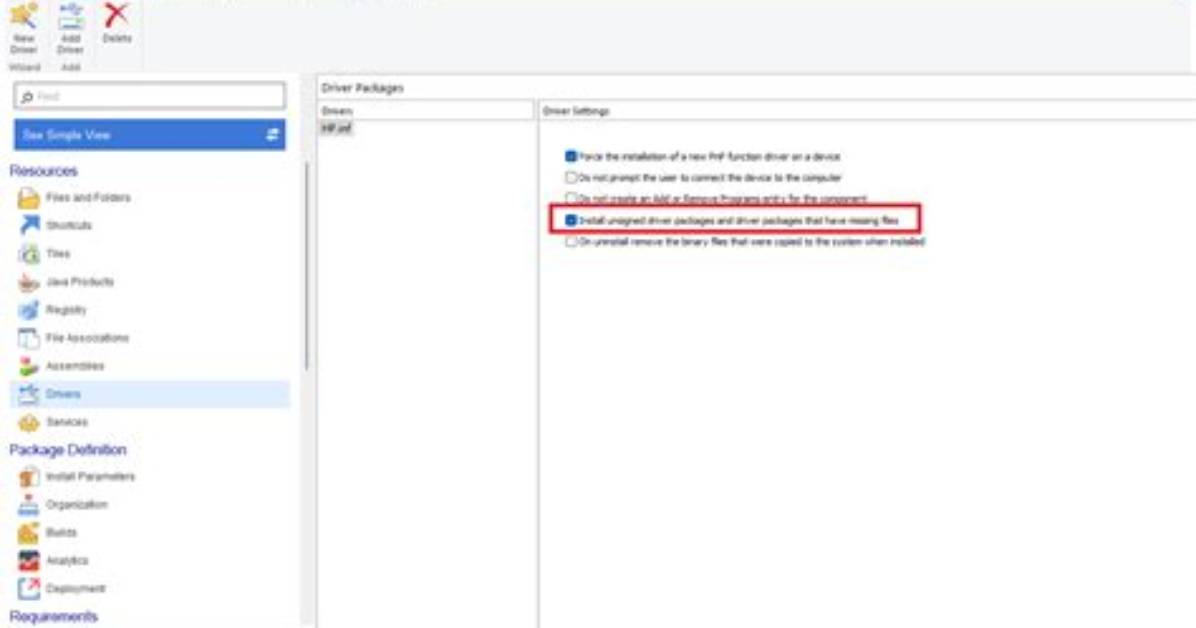Launch the New Driver wizard
This screenshot has height=628, width=1196.
[x=24, y=28]
